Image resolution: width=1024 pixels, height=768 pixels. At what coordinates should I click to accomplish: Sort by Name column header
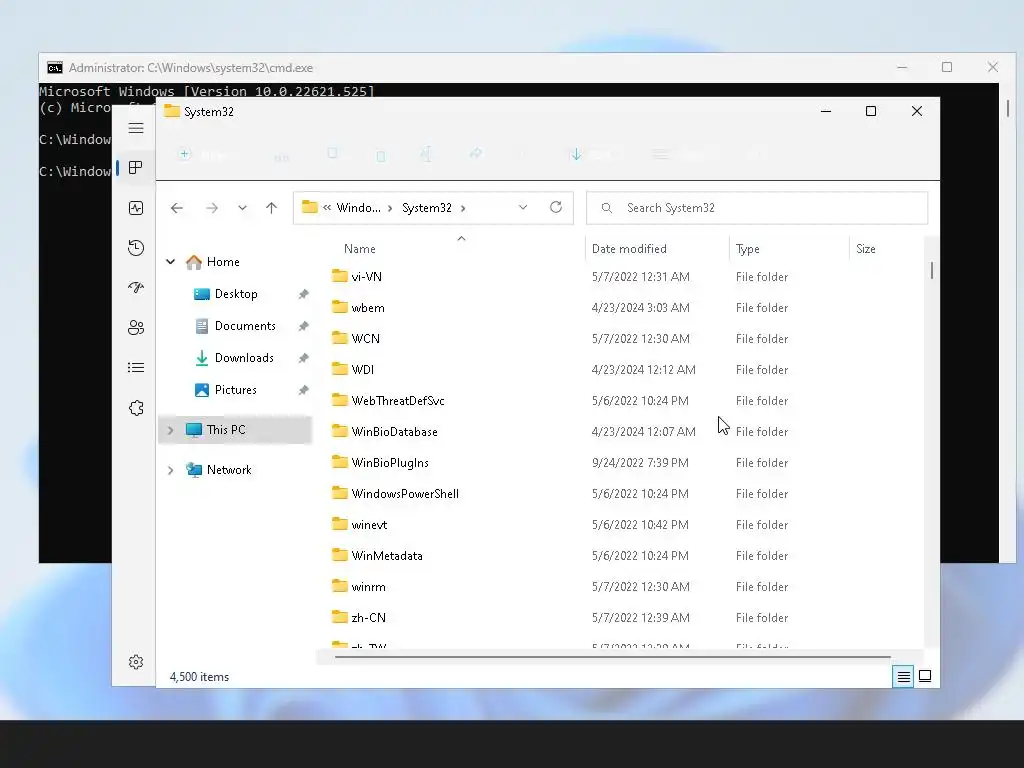click(x=360, y=249)
